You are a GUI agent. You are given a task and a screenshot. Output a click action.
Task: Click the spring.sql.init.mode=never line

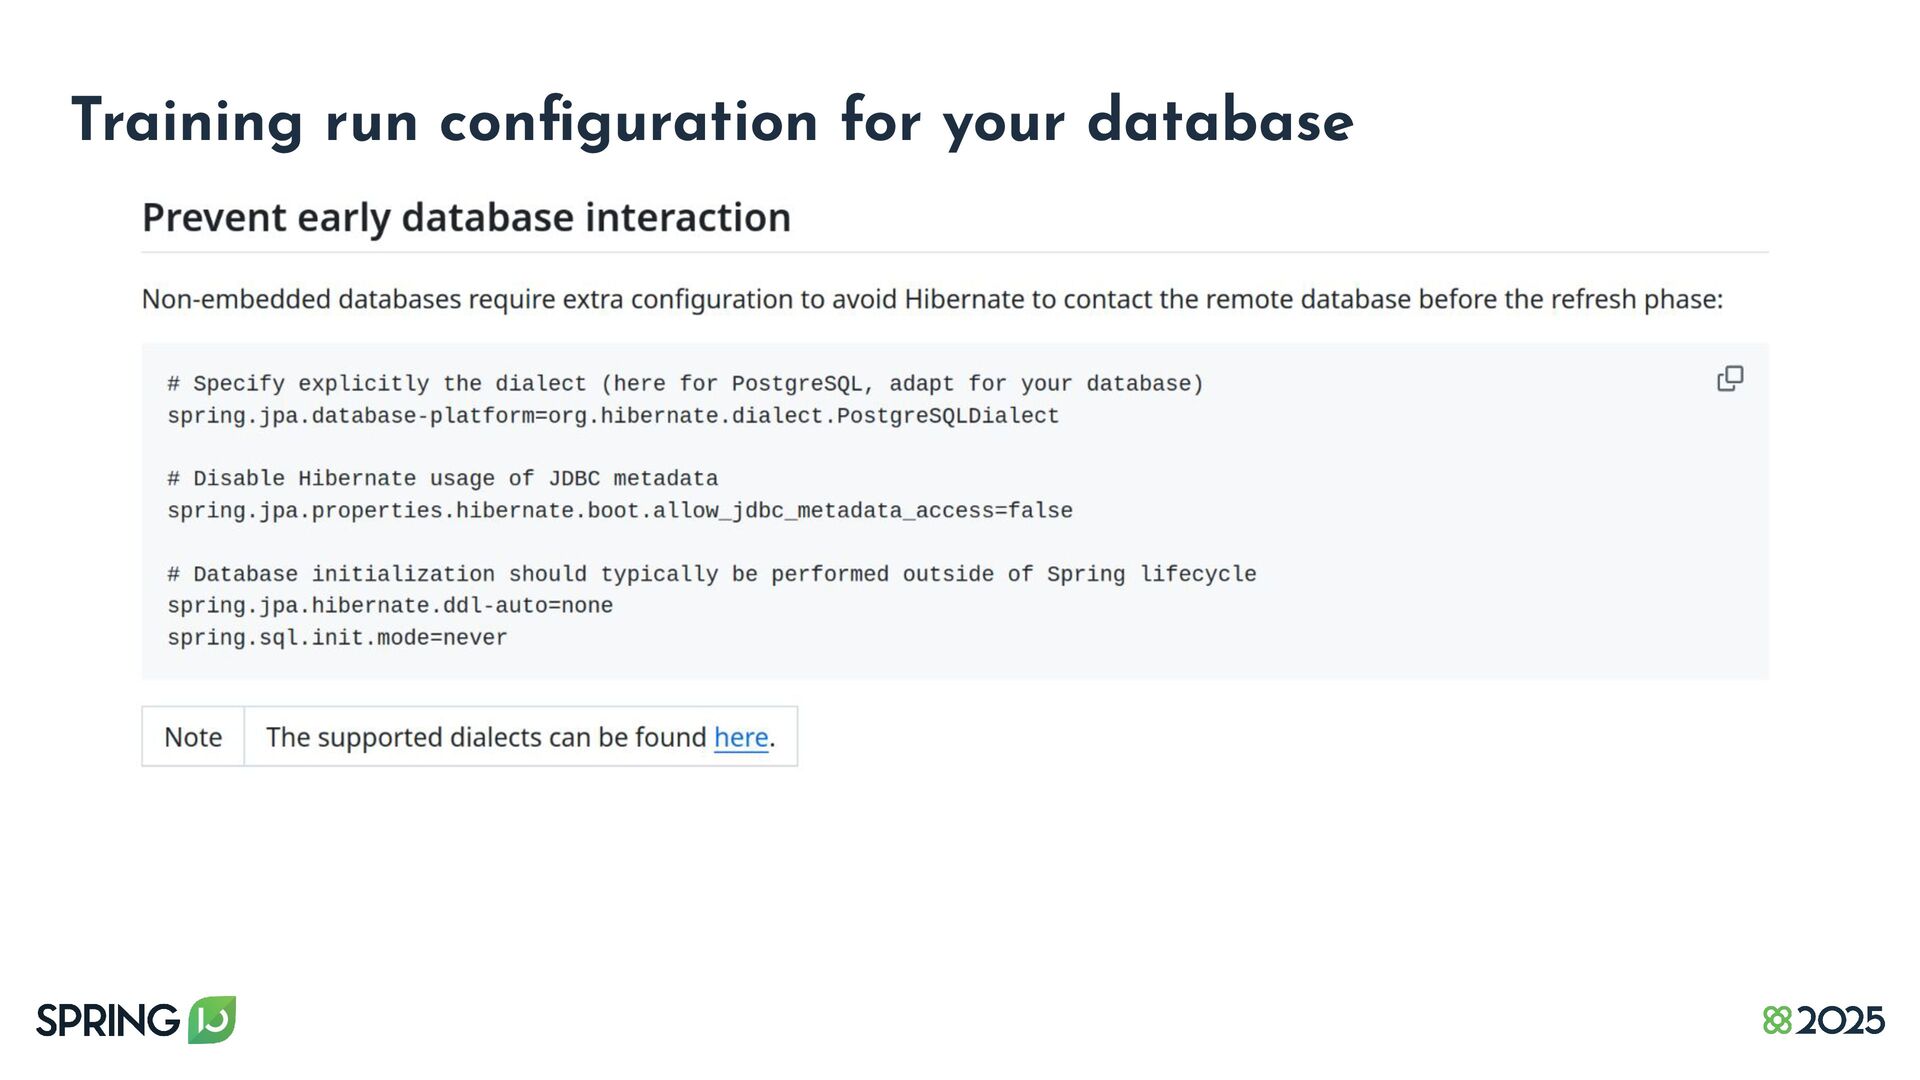tap(337, 638)
